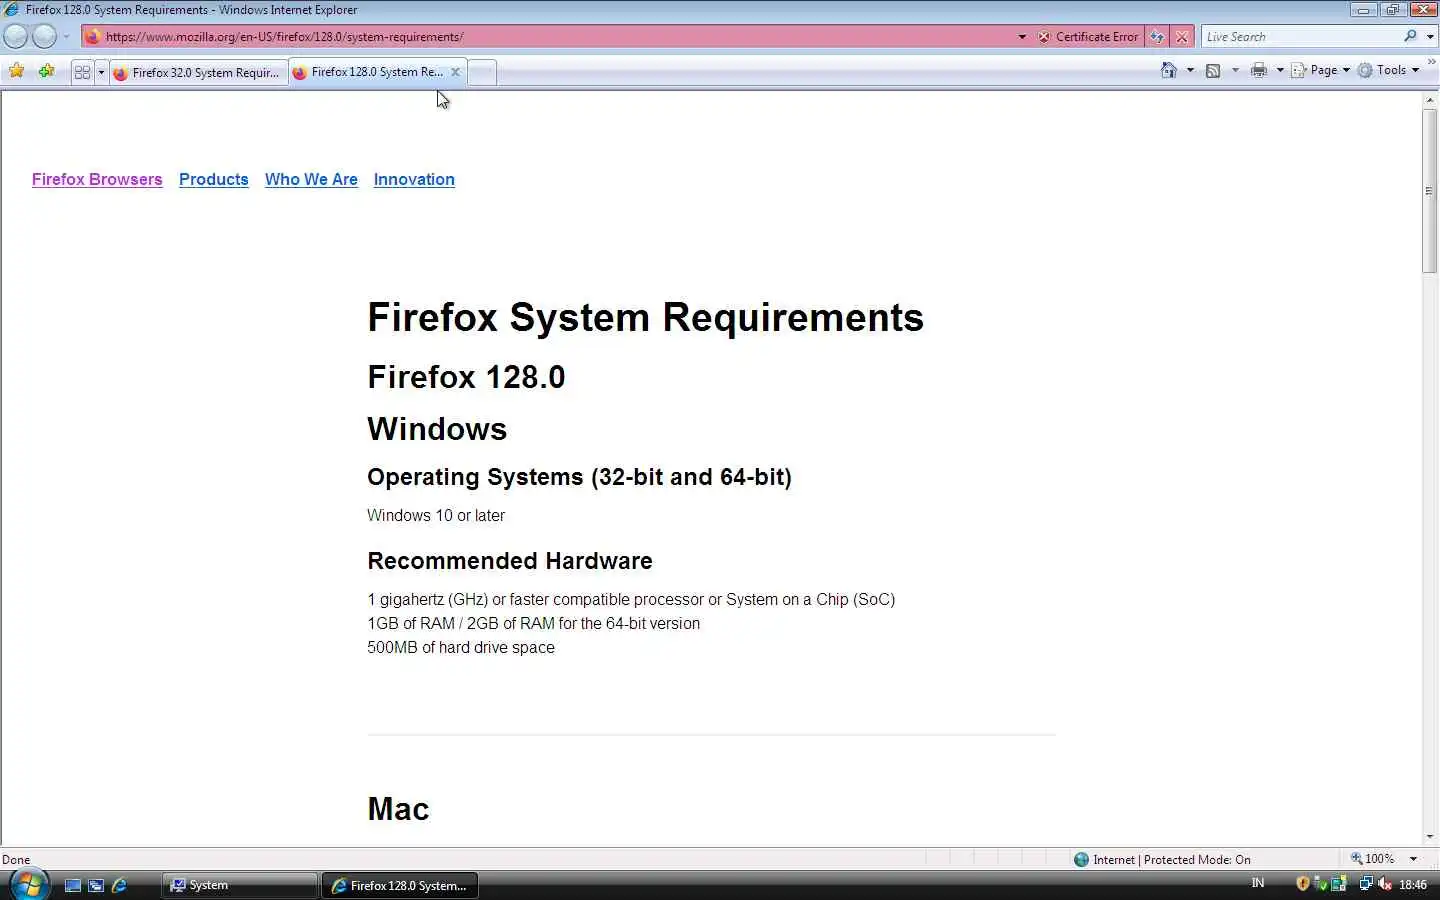The image size is (1440, 900).
Task: Expand the tab list dropdown arrow
Action: click(101, 72)
